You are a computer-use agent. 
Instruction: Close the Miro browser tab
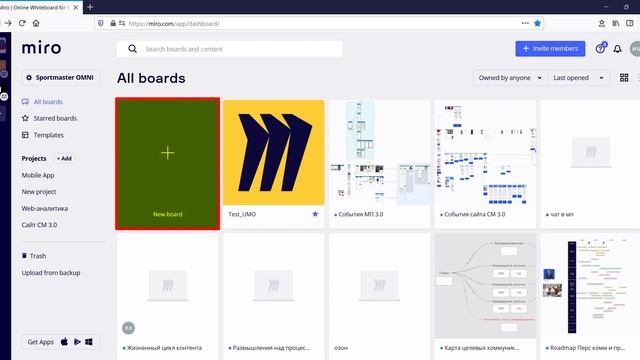(x=76, y=7)
